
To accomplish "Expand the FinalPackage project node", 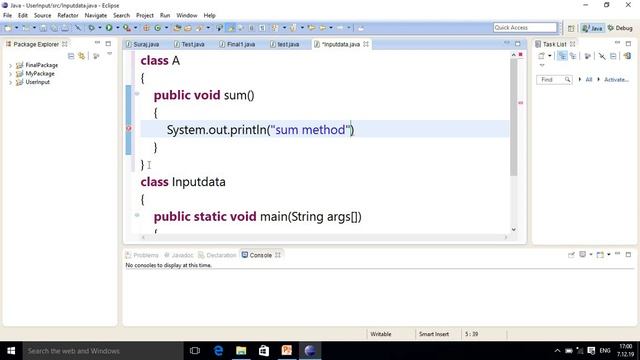I will coord(10,65).
